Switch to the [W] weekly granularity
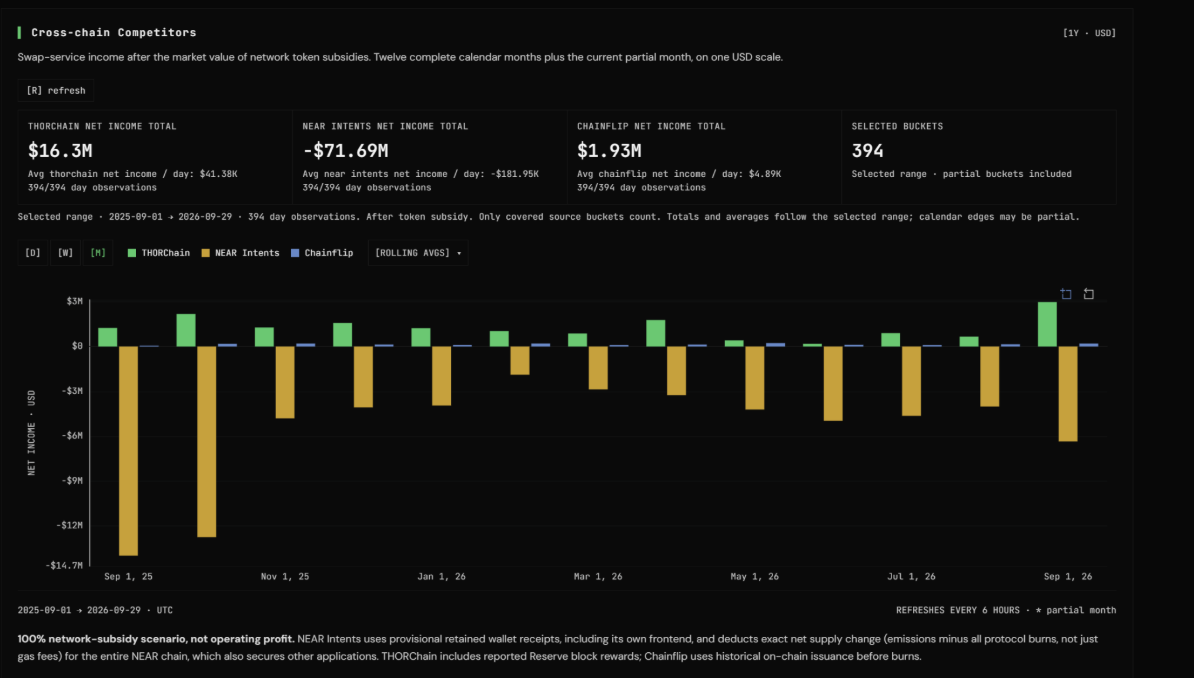Screen dimensions: 1194x678 (x=65, y=253)
